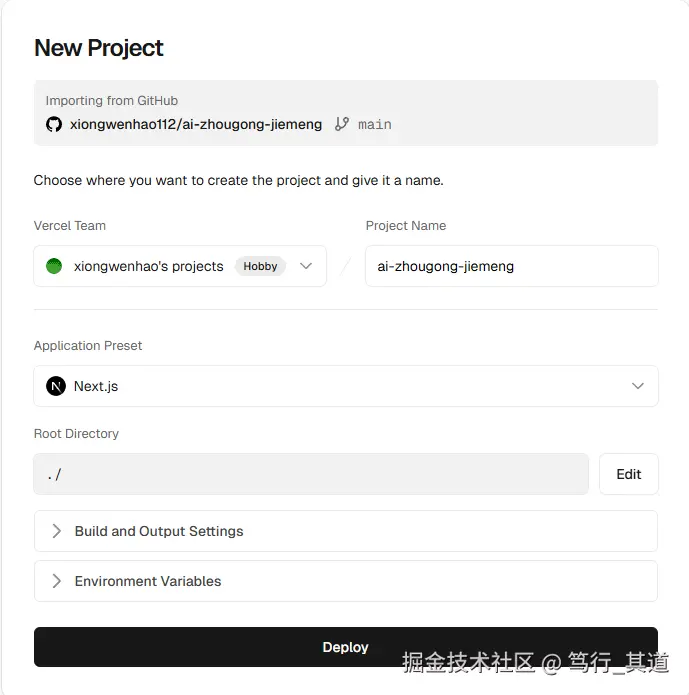Click the Deploy button
Screen dimensions: 689x695
pyautogui.click(x=345, y=647)
